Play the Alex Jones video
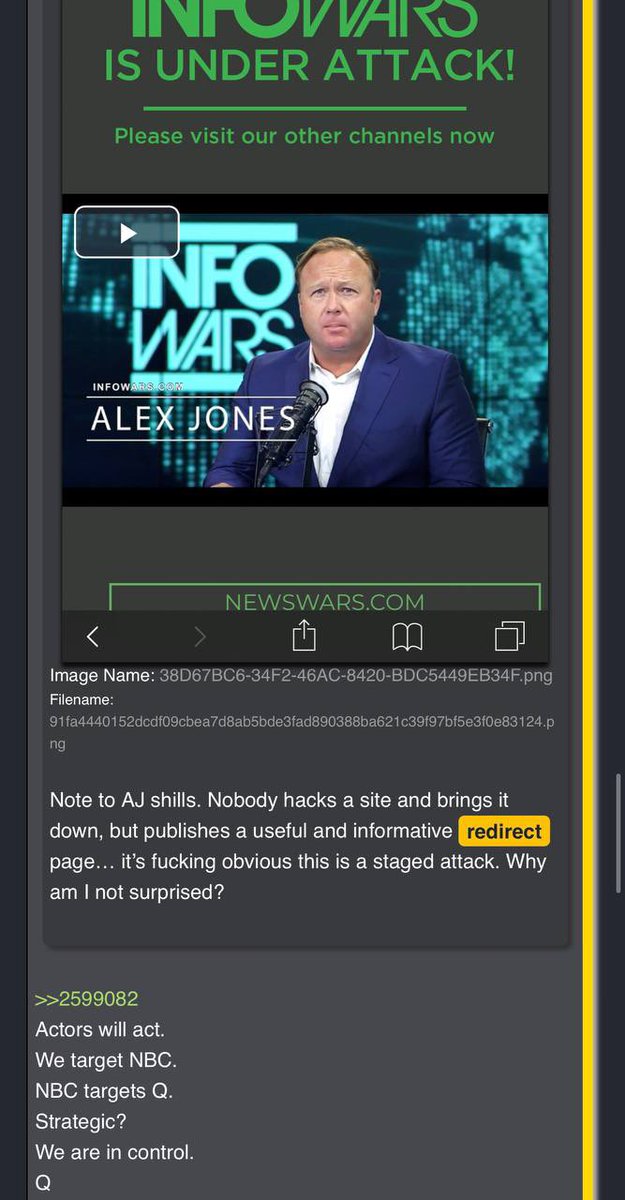The image size is (625, 1200). tap(127, 232)
